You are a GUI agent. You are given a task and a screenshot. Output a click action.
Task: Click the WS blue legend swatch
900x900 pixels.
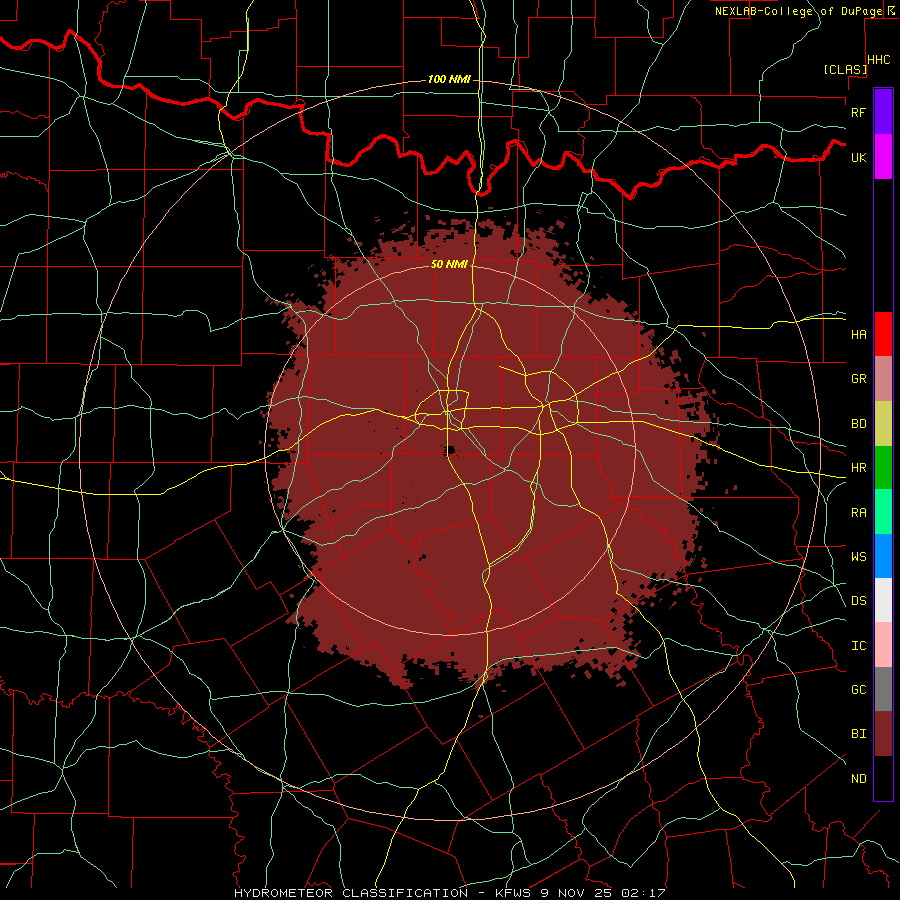(x=883, y=556)
